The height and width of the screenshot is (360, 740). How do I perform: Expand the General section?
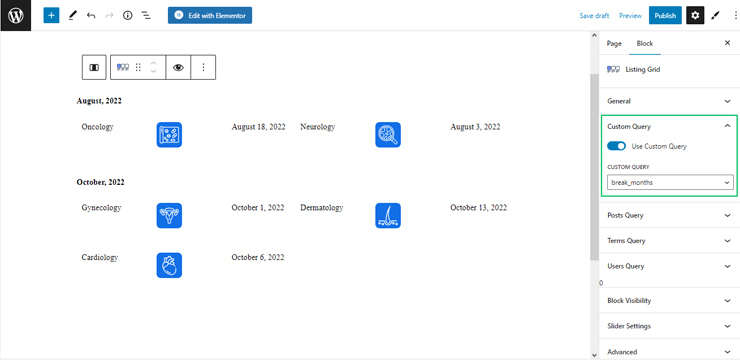pos(668,101)
